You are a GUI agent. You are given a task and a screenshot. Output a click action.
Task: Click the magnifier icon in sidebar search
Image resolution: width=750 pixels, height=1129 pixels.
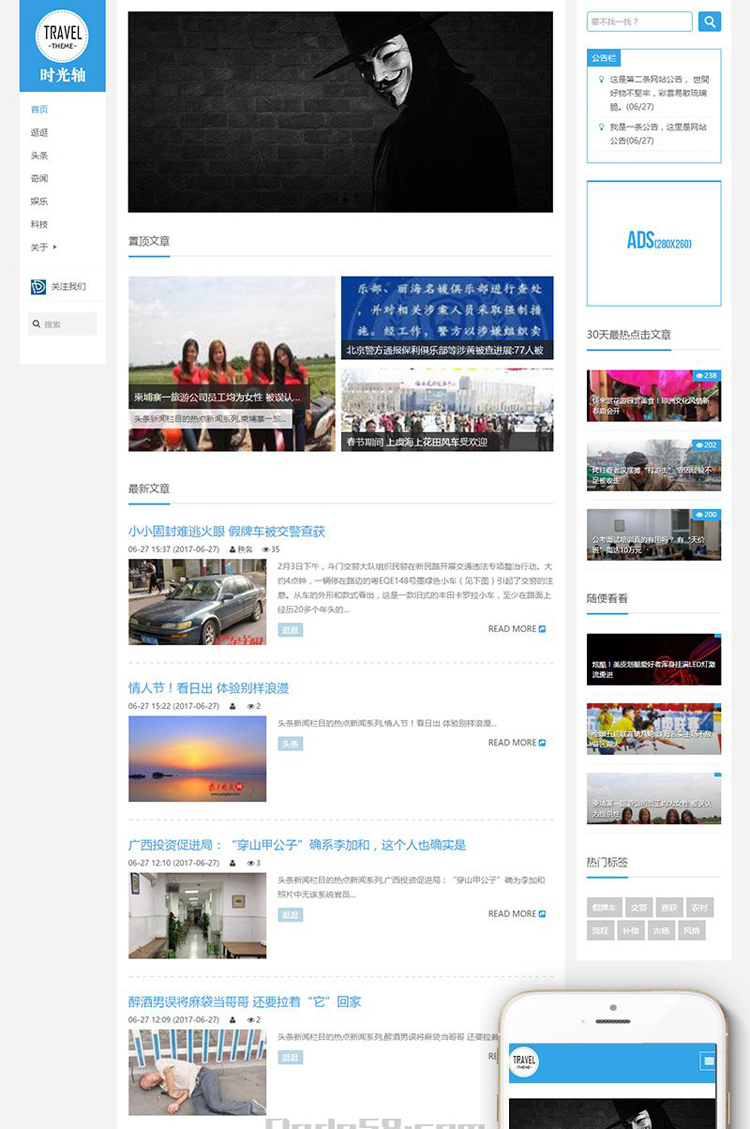(x=36, y=324)
